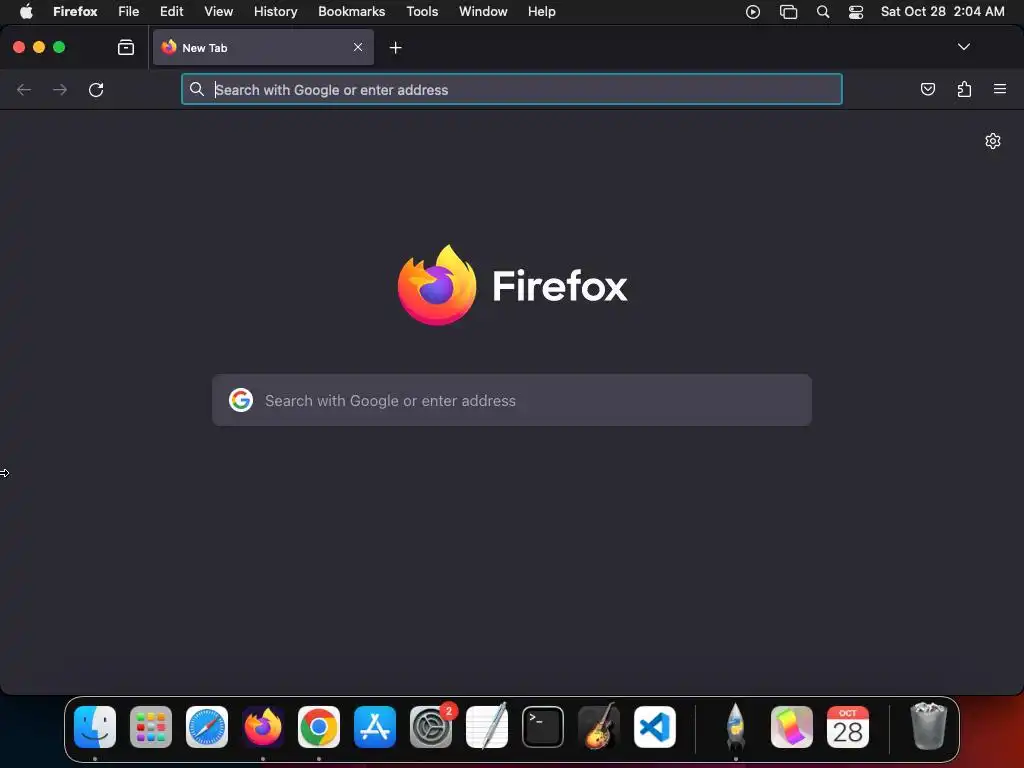The width and height of the screenshot is (1024, 768).
Task: Open the Extensions puzzle icon
Action: click(964, 89)
